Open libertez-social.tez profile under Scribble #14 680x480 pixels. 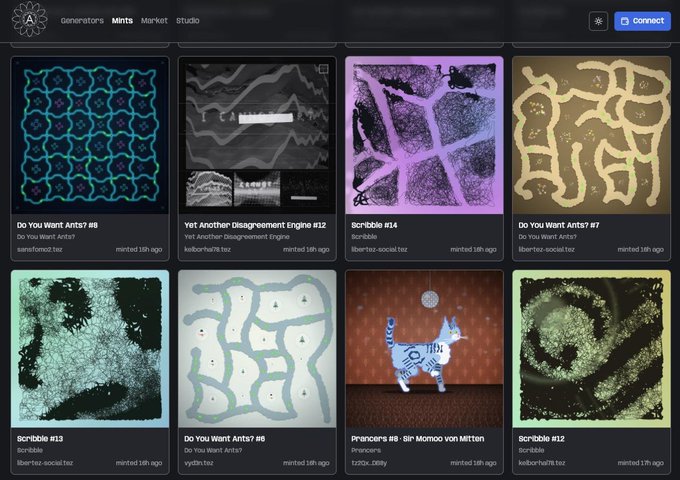[379, 249]
